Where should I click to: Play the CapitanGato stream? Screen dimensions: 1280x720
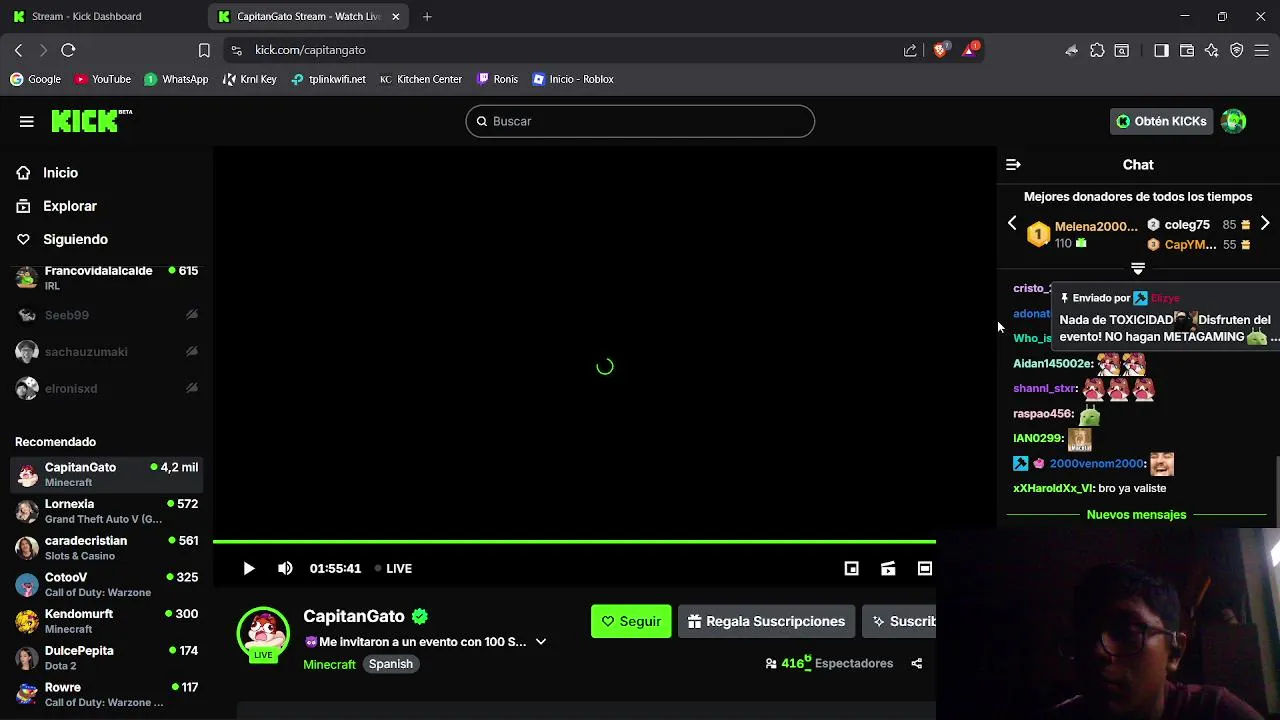click(x=249, y=568)
